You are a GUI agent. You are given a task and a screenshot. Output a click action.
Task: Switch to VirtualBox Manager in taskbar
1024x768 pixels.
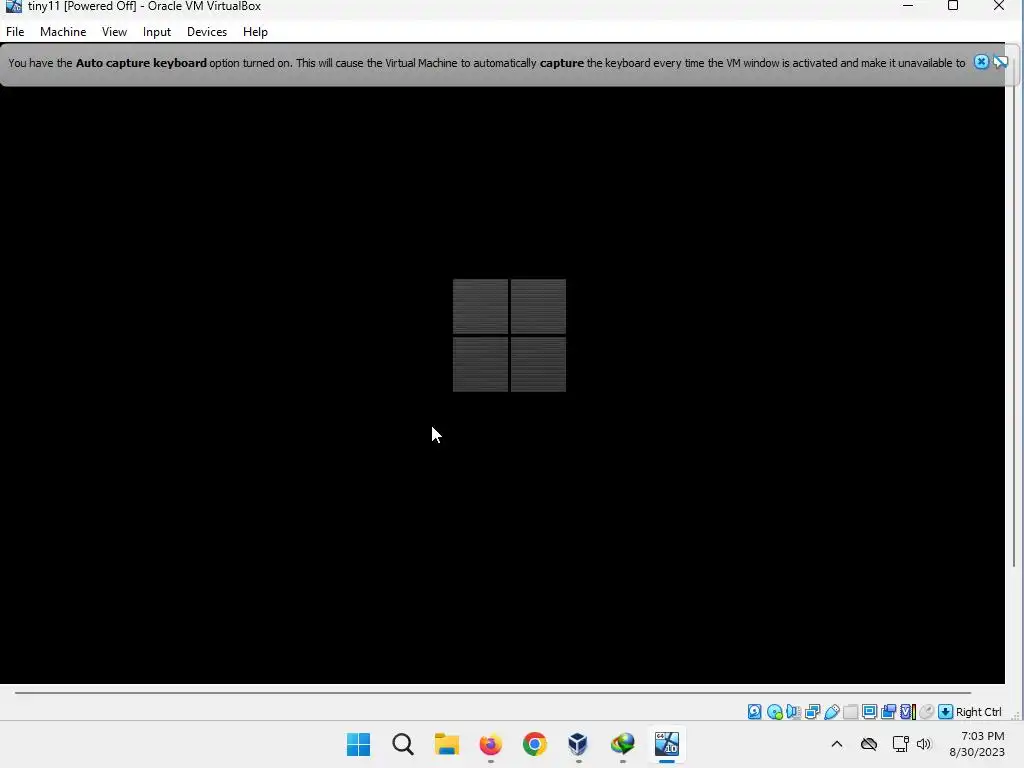click(579, 744)
